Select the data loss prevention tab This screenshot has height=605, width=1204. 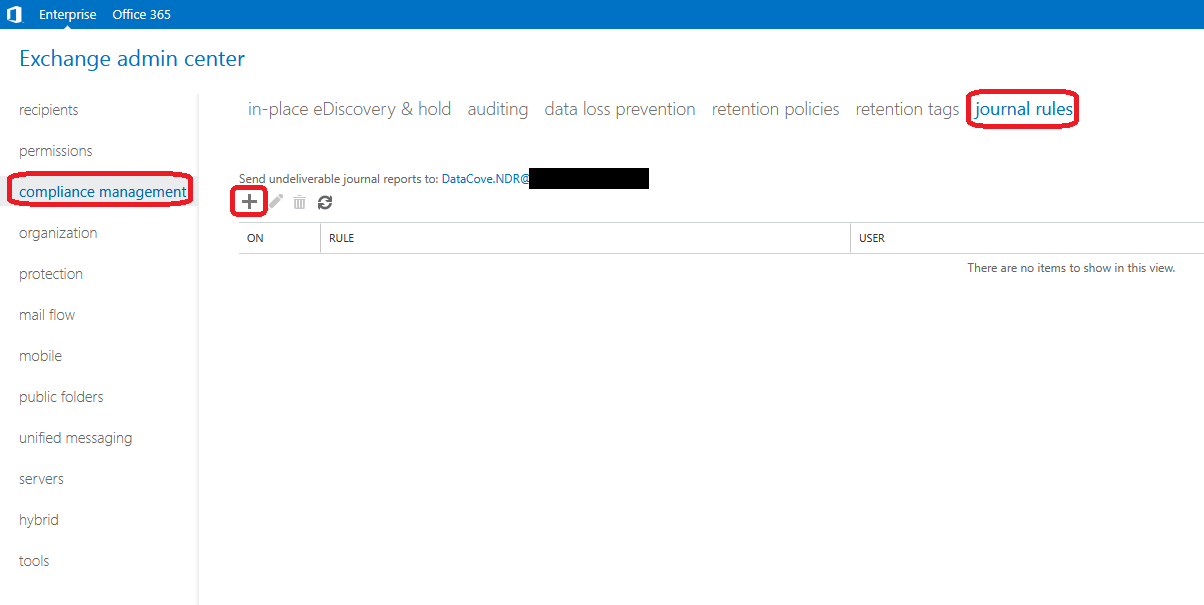click(x=619, y=109)
